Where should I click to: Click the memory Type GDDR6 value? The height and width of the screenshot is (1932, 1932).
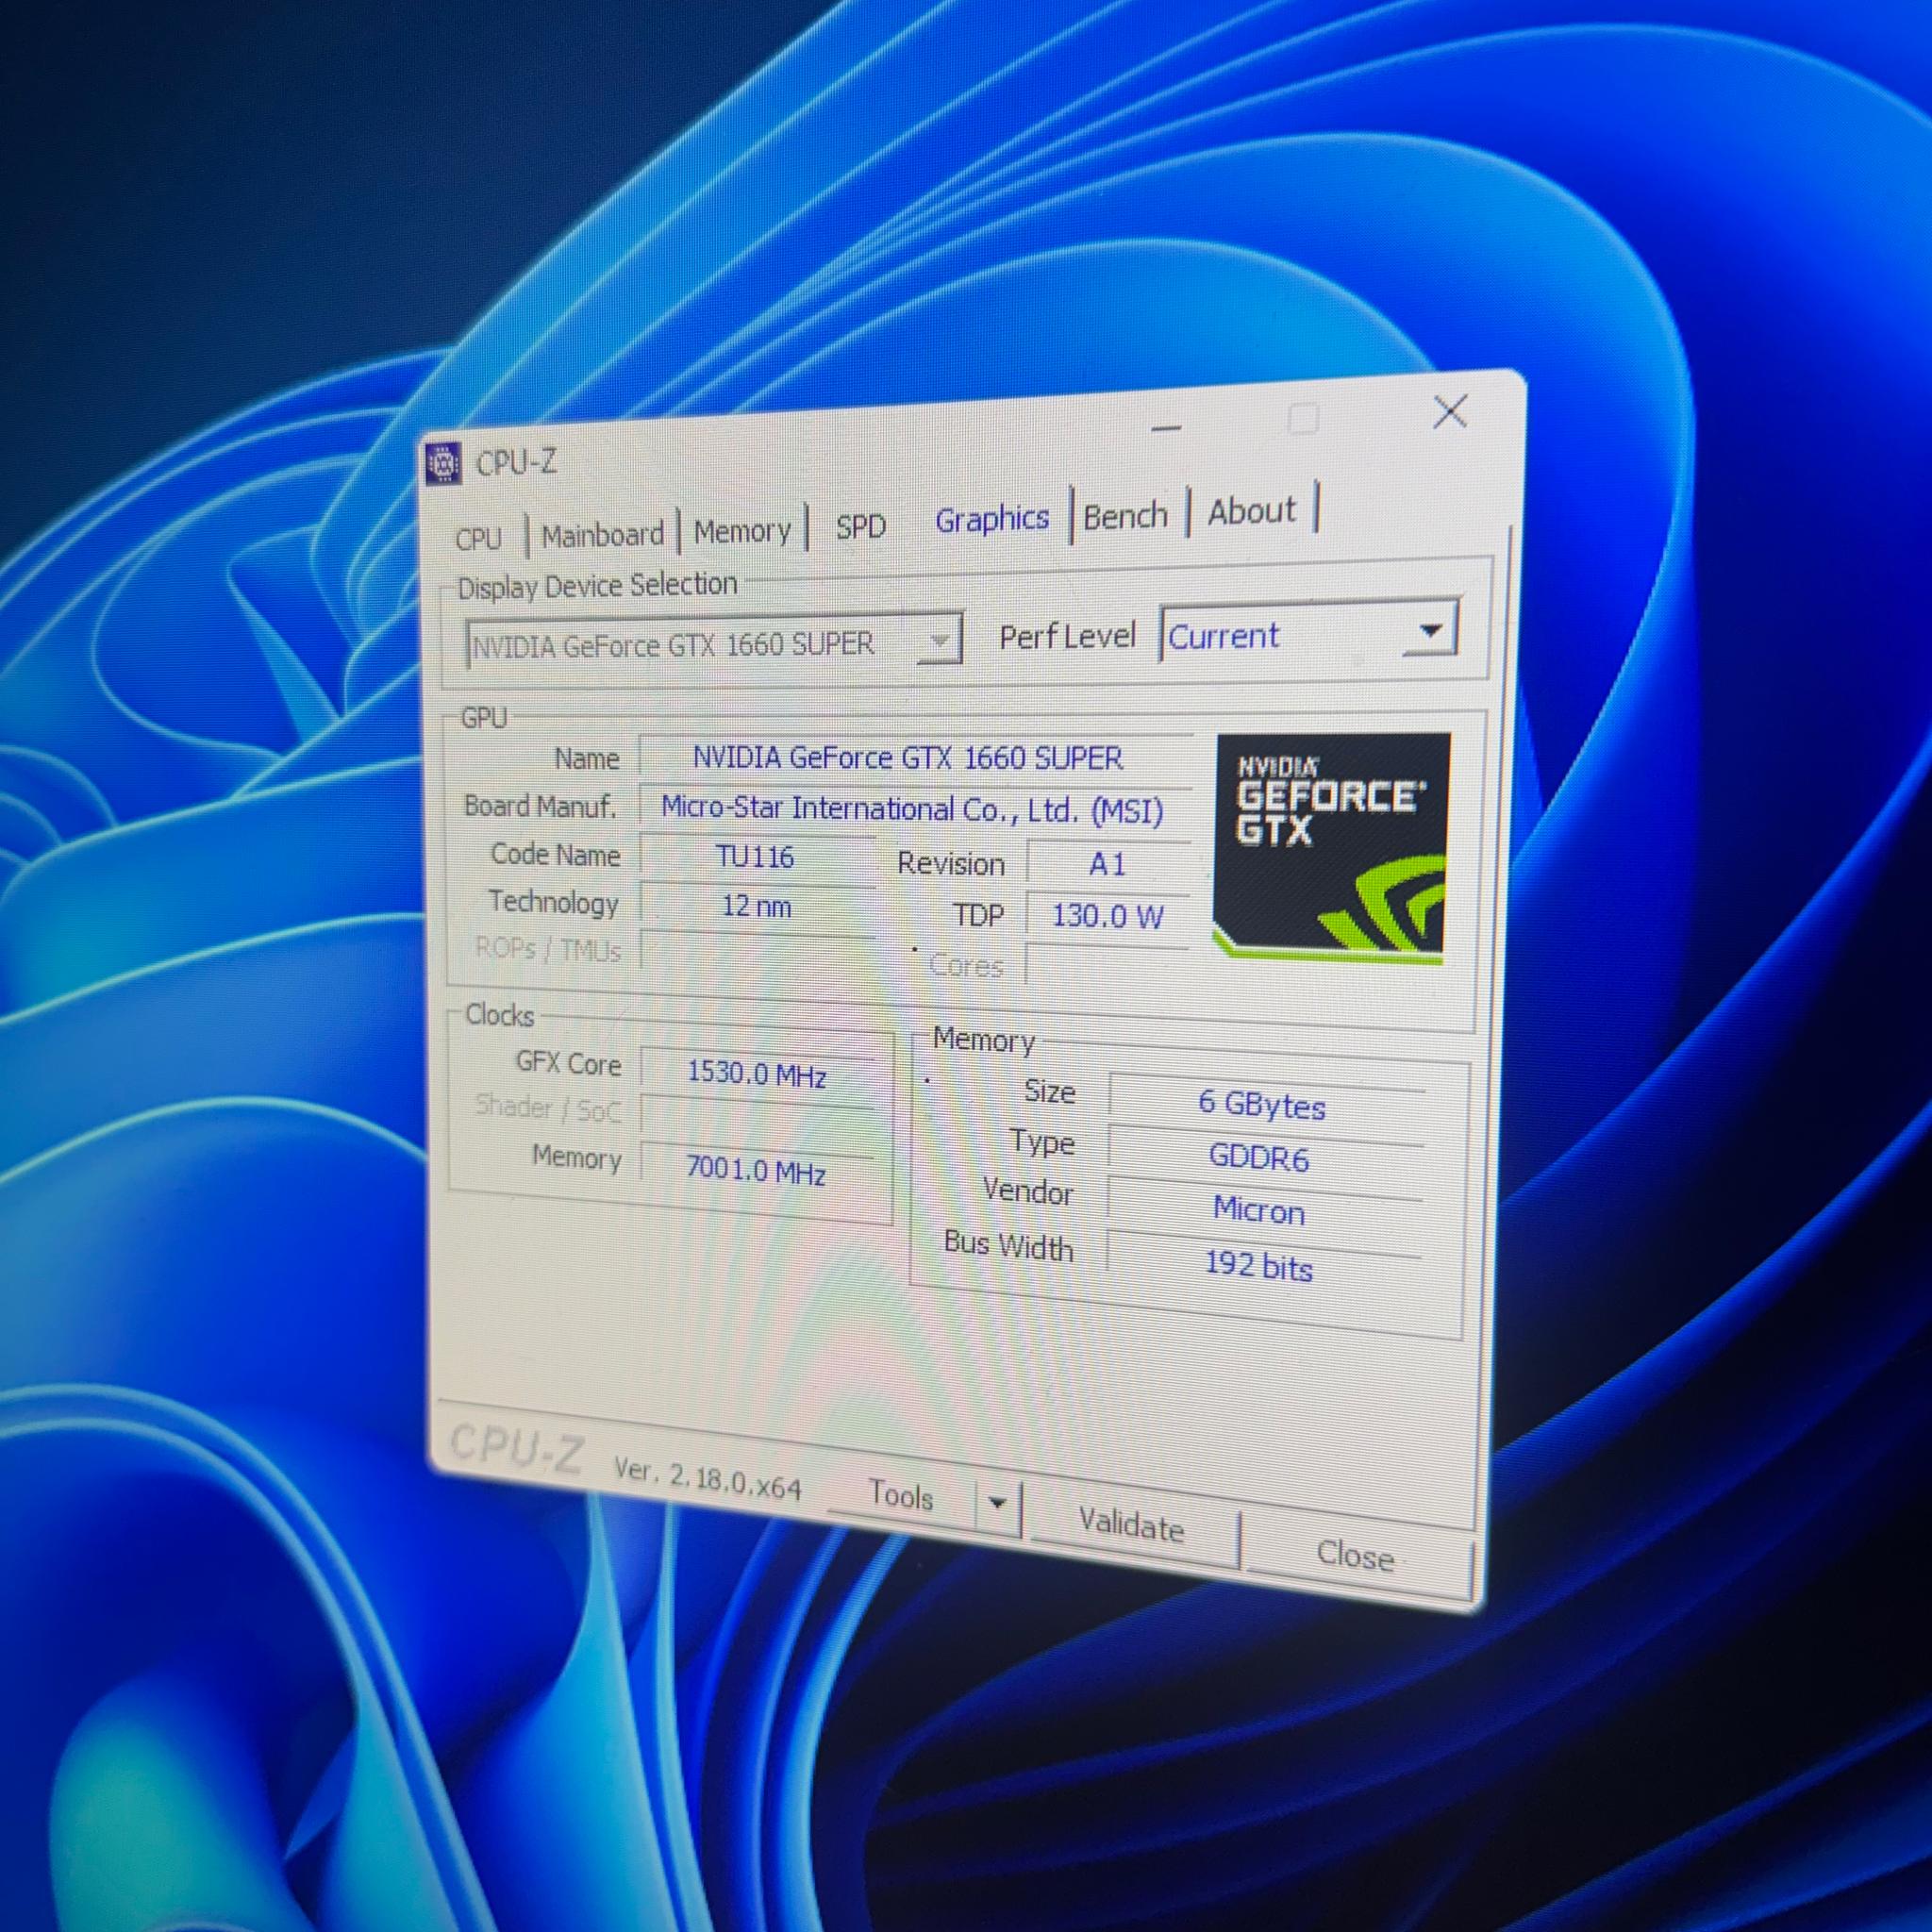pyautogui.click(x=1262, y=1158)
